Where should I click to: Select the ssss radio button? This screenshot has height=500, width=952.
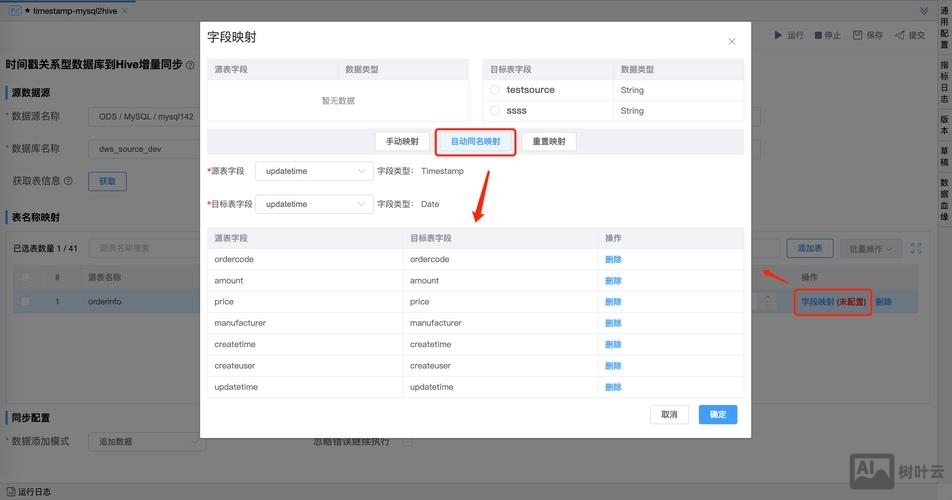(495, 110)
